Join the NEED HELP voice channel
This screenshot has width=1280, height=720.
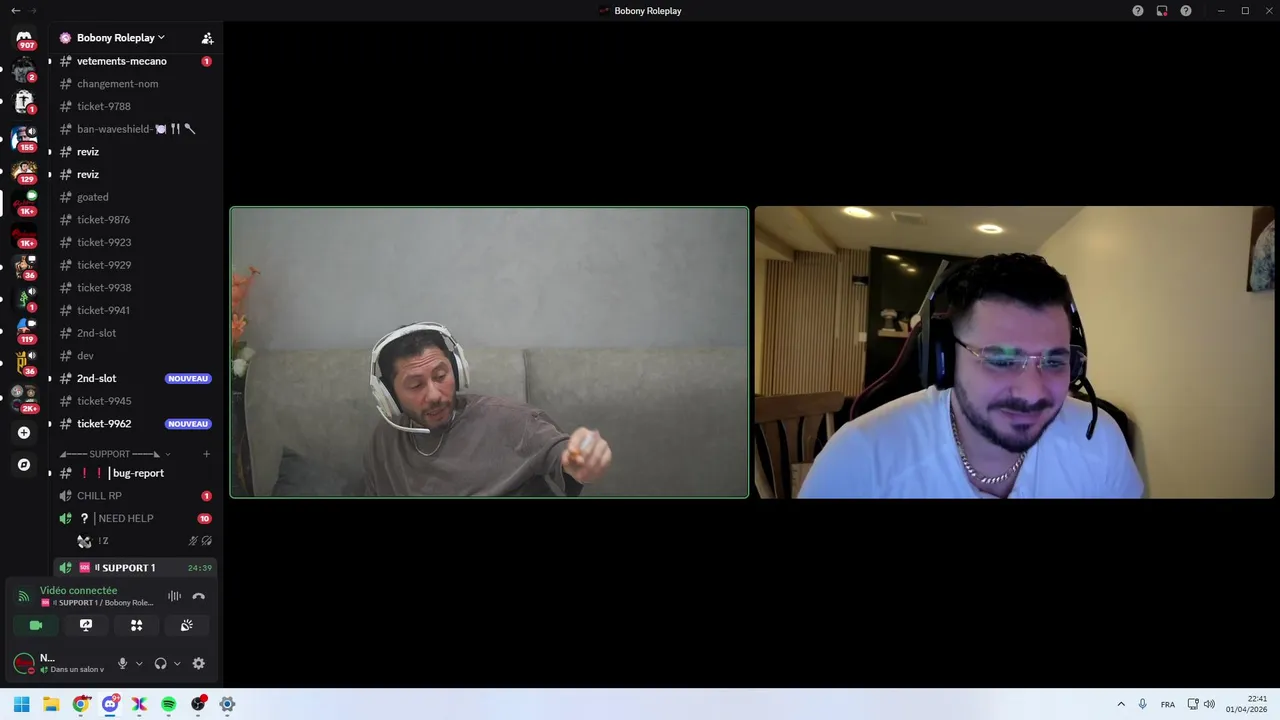click(135, 518)
